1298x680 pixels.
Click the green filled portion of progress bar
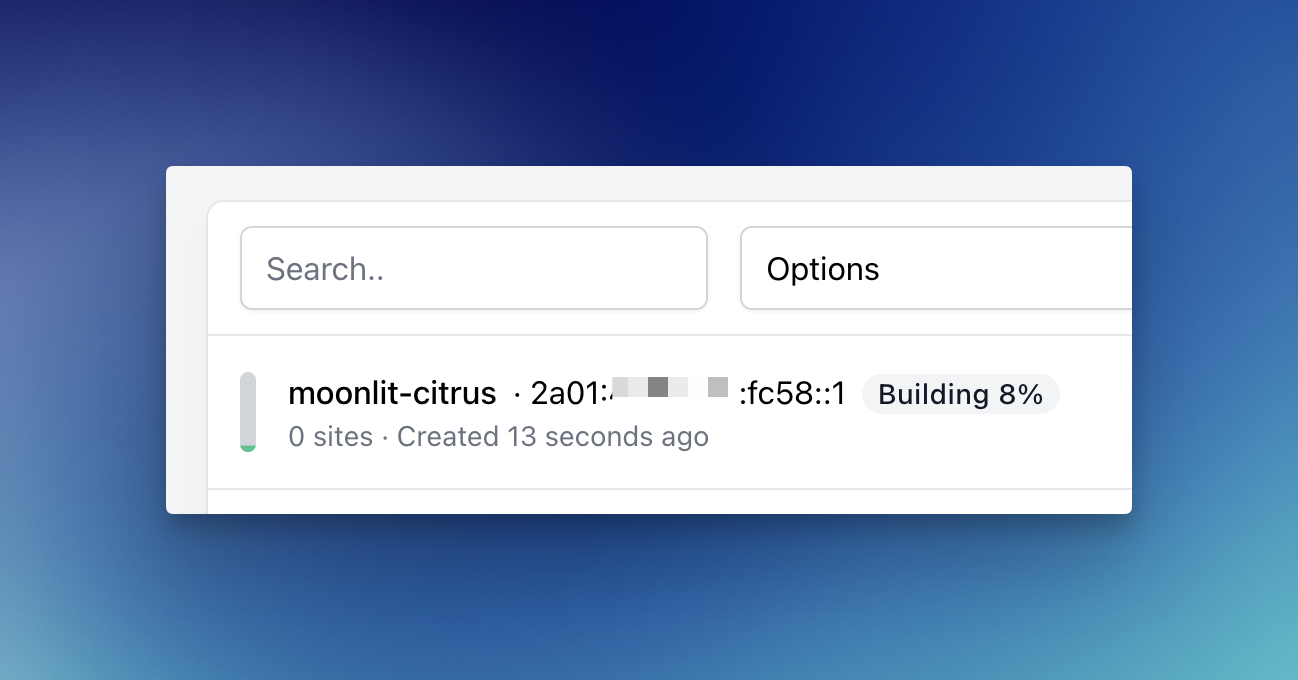[248, 449]
